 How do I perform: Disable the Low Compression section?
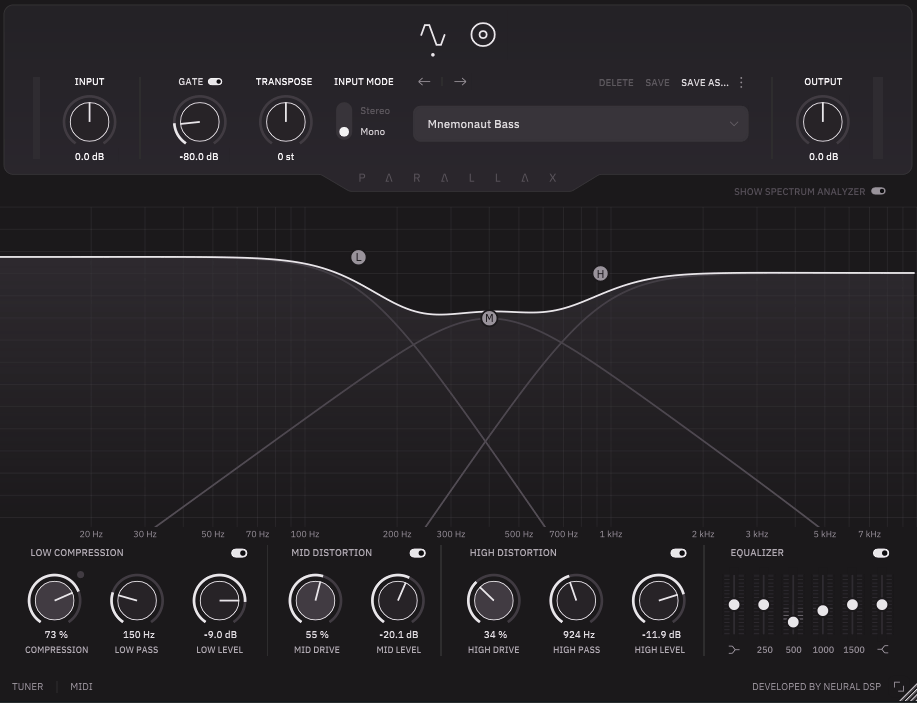[239, 553]
